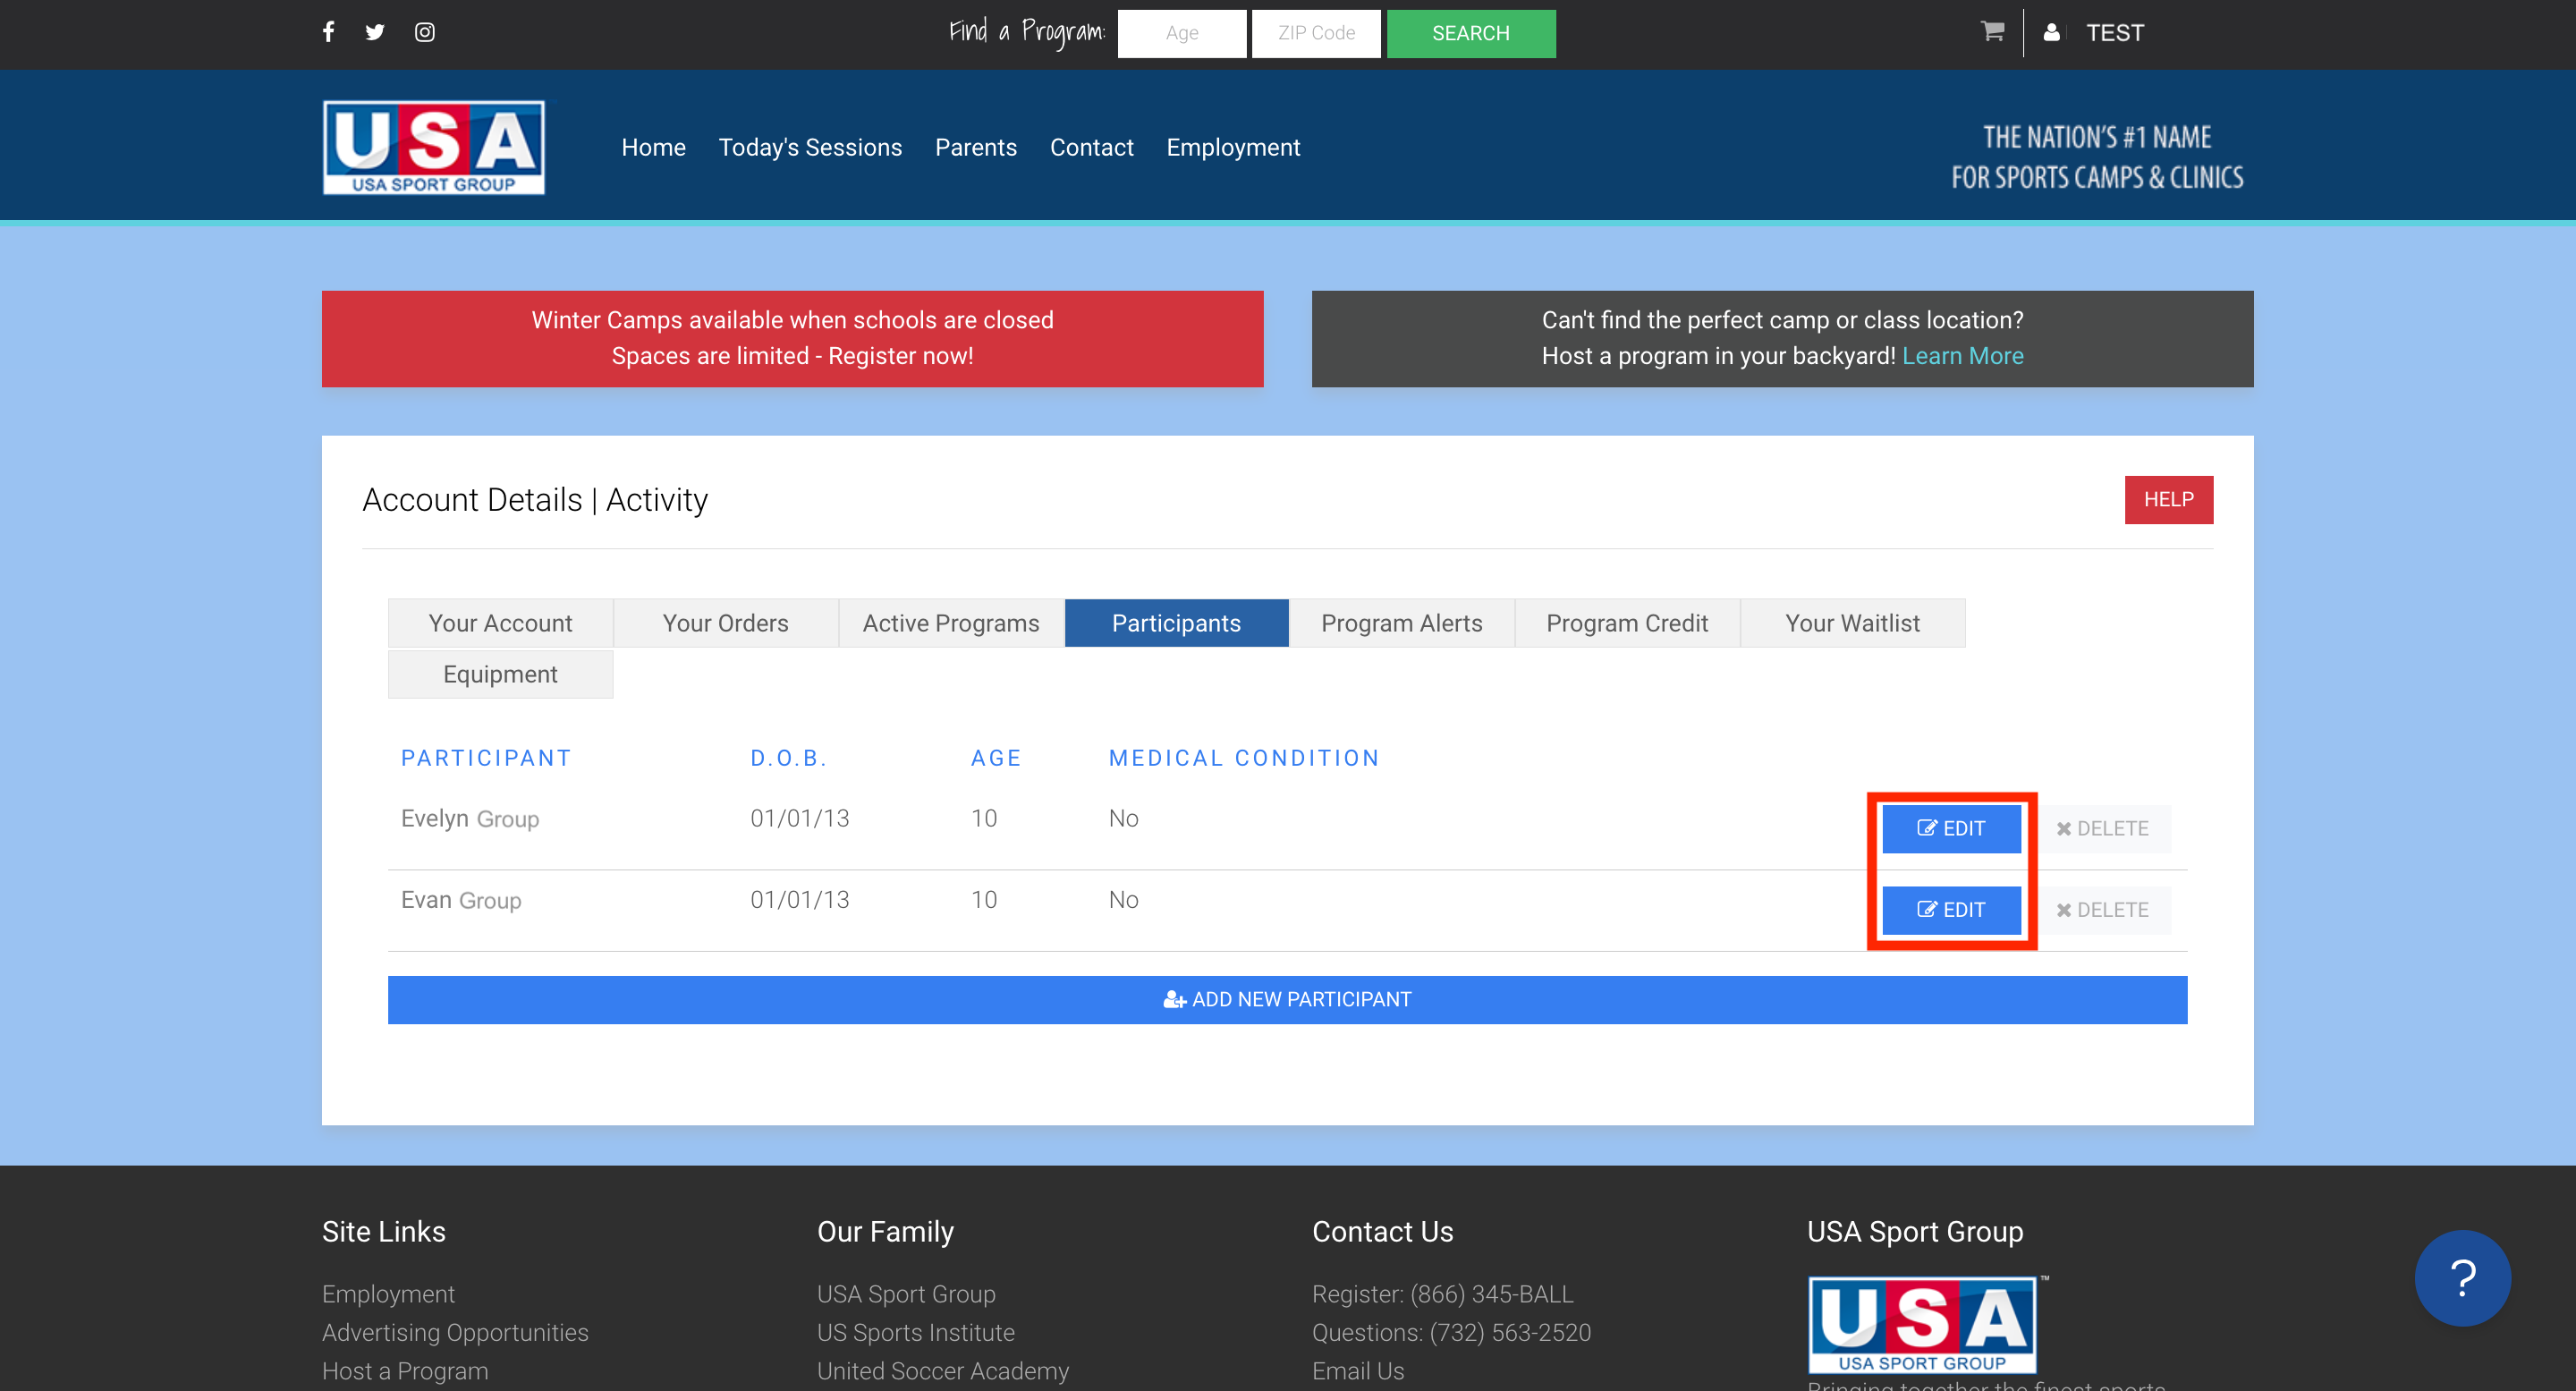The image size is (2576, 1391).
Task: Open the Learn More link
Action: [x=1962, y=356]
